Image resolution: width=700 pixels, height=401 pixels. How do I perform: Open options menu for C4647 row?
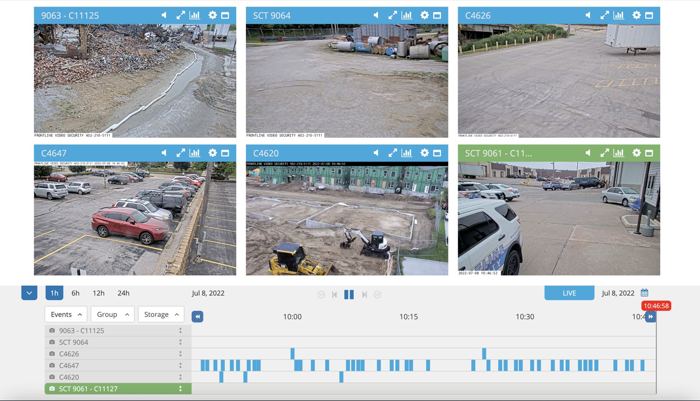point(180,365)
